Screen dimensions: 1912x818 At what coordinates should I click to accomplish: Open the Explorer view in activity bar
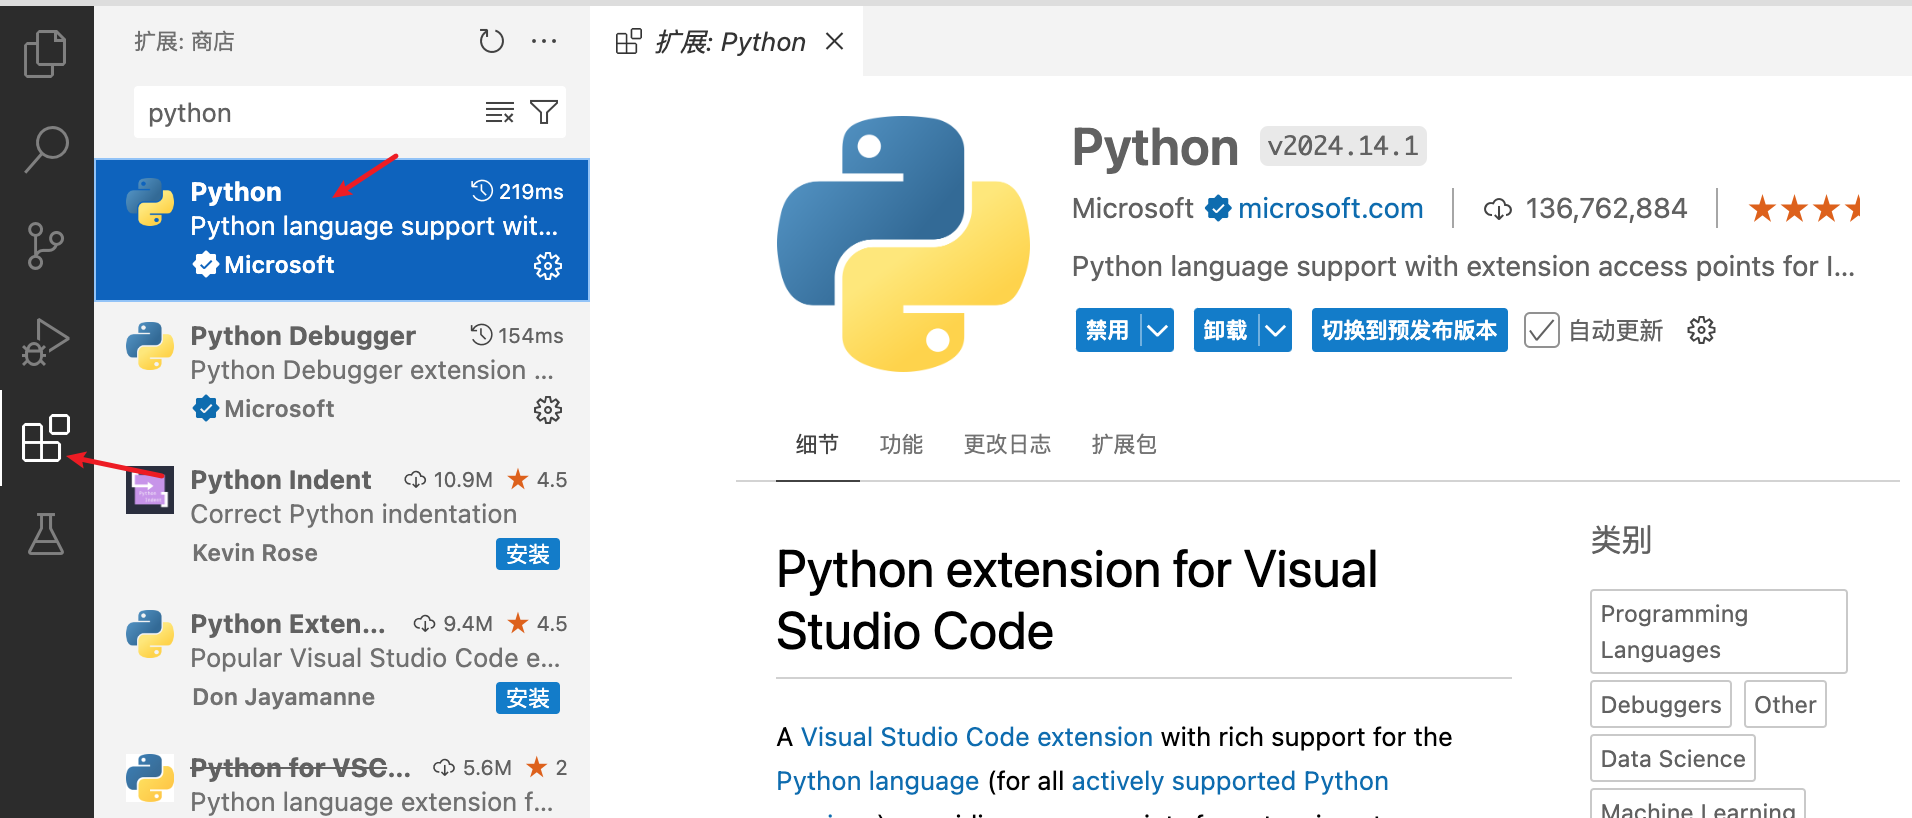pos(45,53)
